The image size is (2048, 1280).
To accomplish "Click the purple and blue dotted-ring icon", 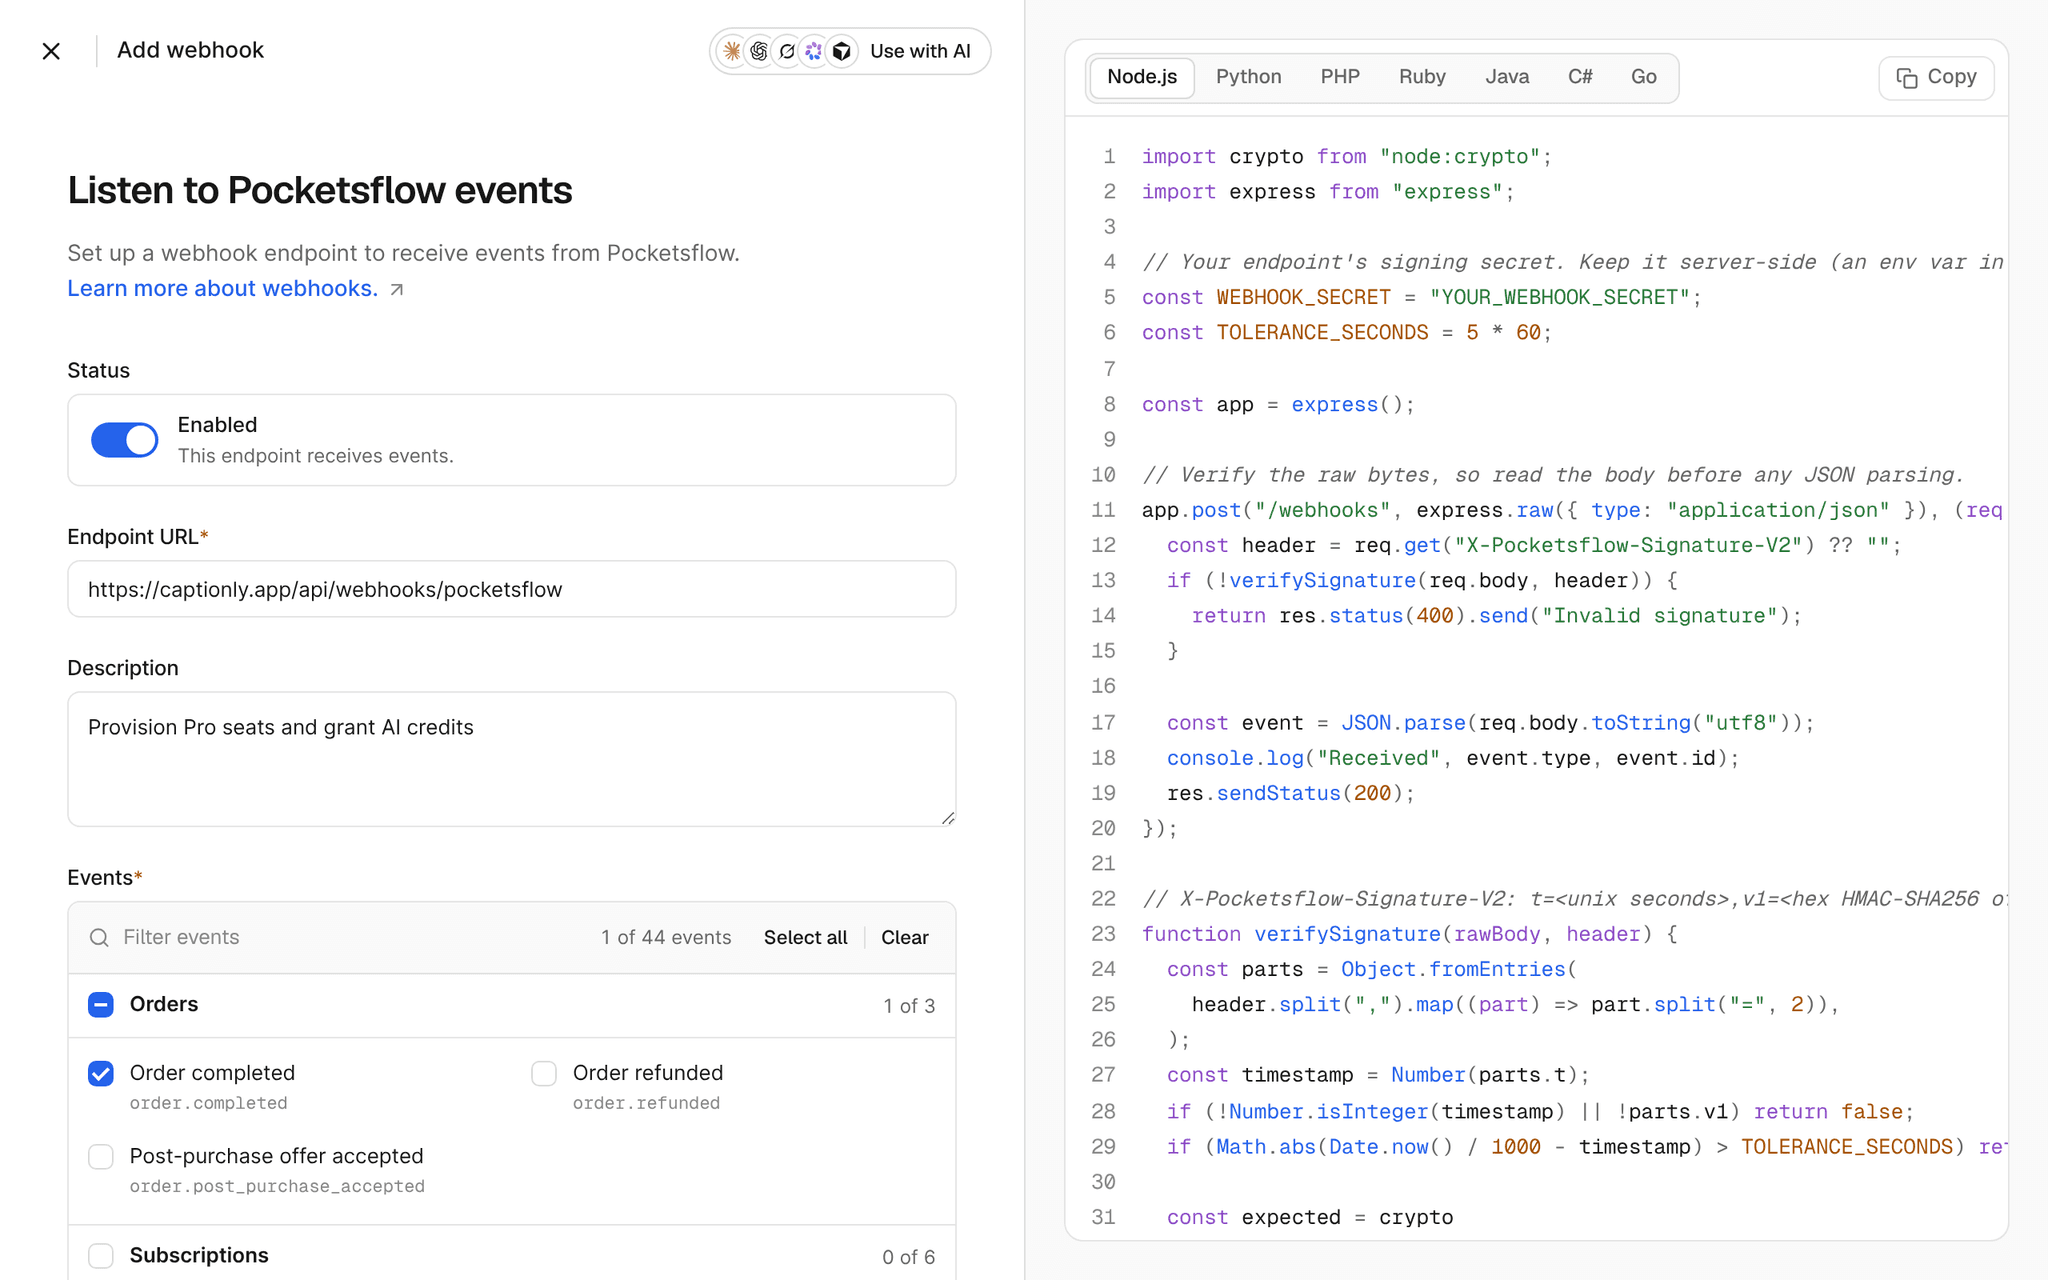I will 814,51.
